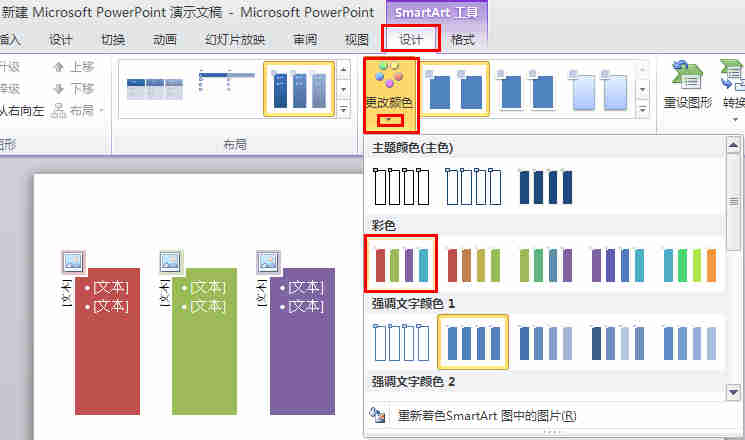This screenshot has width=745, height=440.
Task: Choose second 彩色 red-orange-green scheme
Action: click(x=473, y=264)
